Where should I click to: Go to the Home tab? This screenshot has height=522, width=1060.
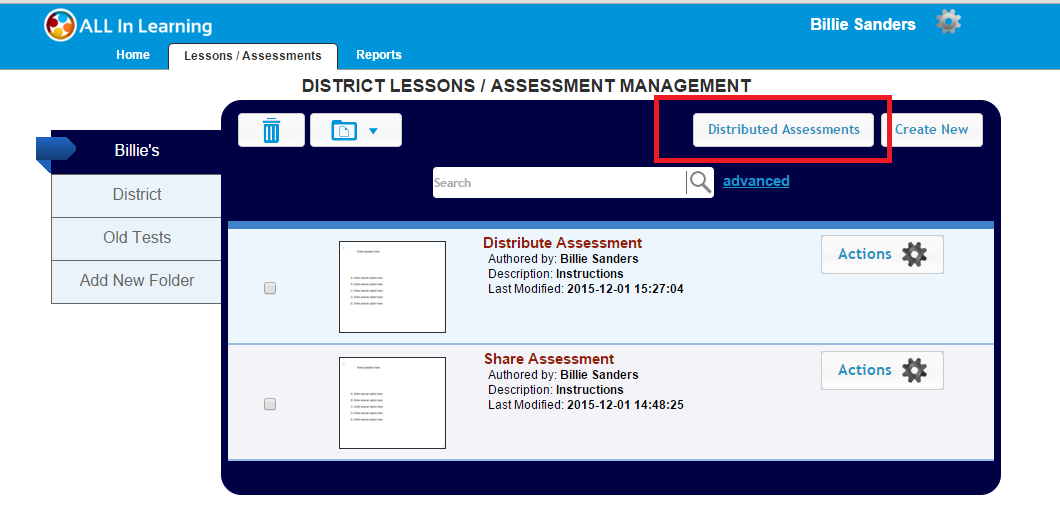click(x=133, y=55)
